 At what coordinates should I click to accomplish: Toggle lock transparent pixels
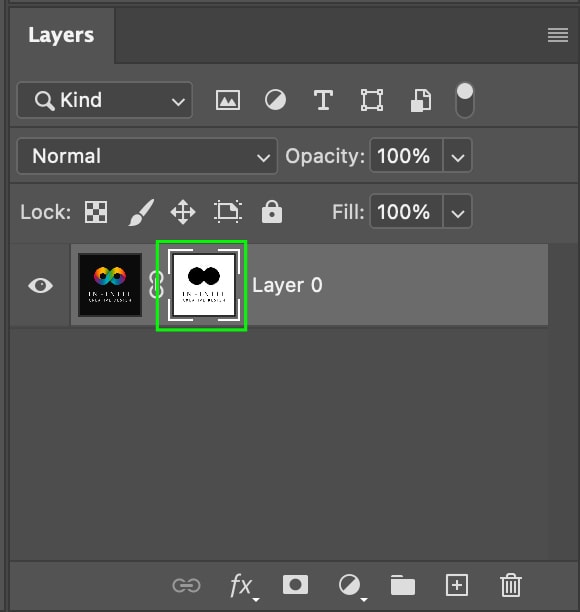tap(96, 212)
